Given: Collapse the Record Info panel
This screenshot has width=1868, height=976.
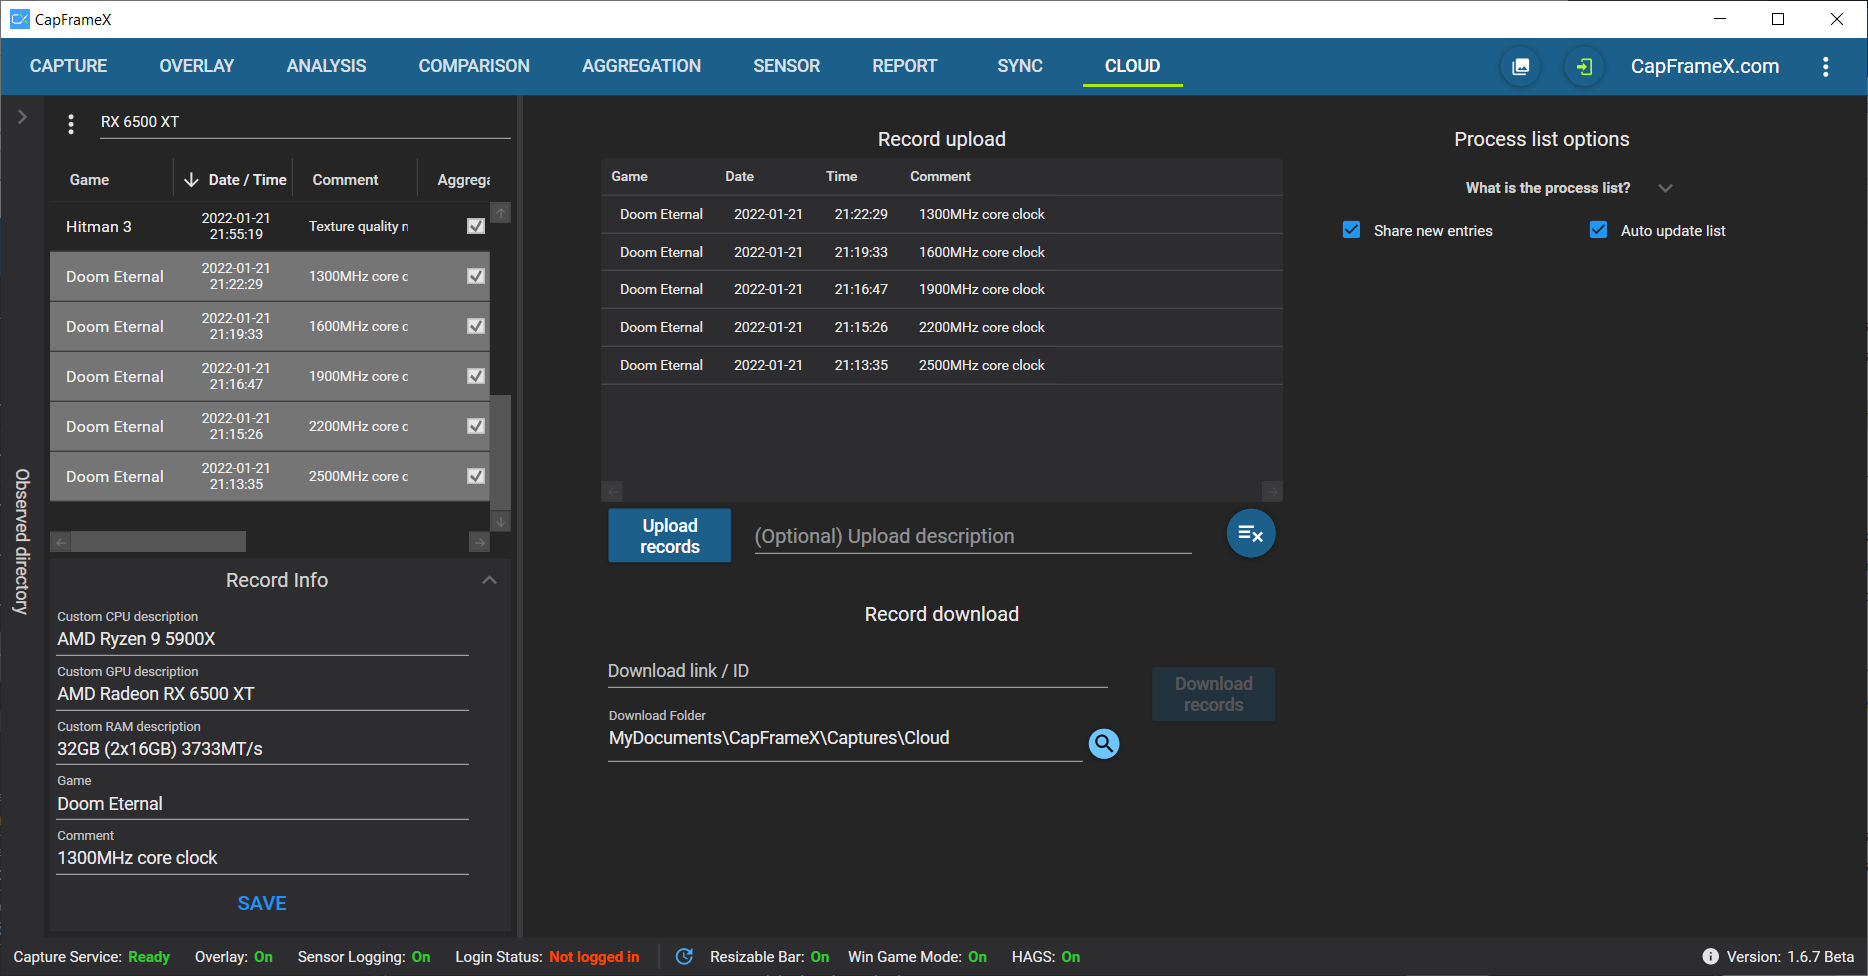Looking at the screenshot, I should [x=489, y=580].
